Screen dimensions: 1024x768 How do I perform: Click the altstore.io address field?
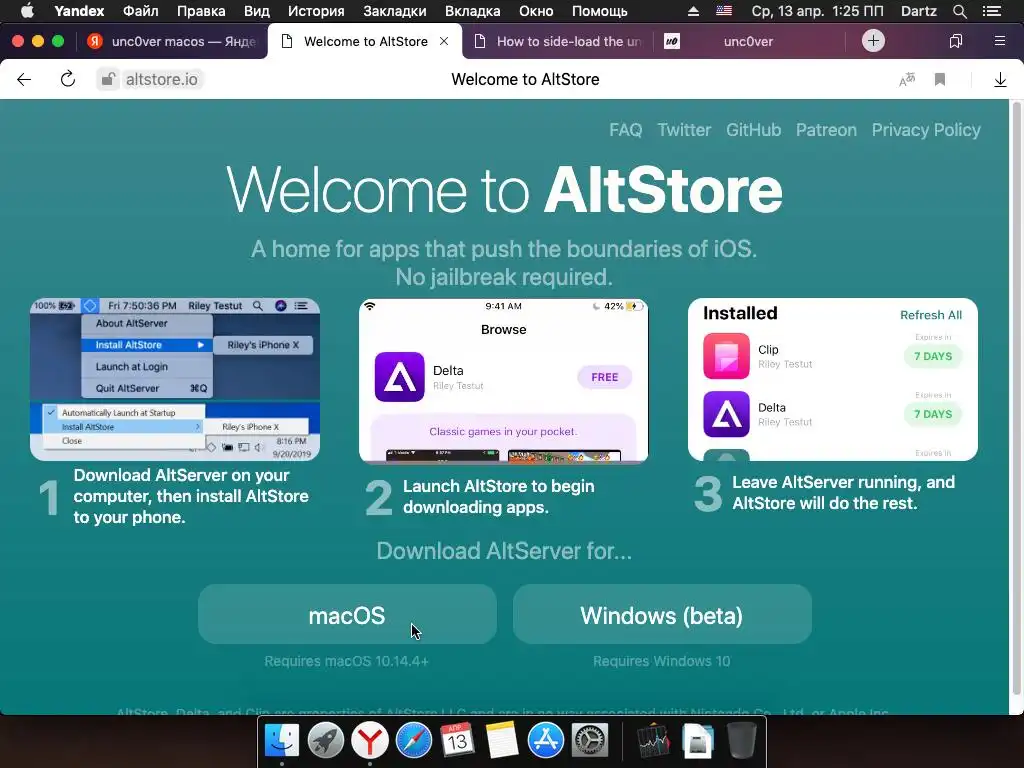pos(161,80)
